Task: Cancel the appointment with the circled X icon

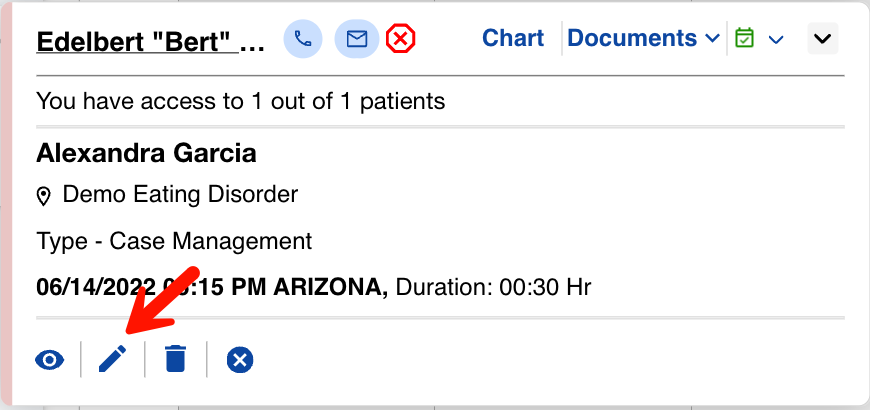Action: tap(239, 359)
